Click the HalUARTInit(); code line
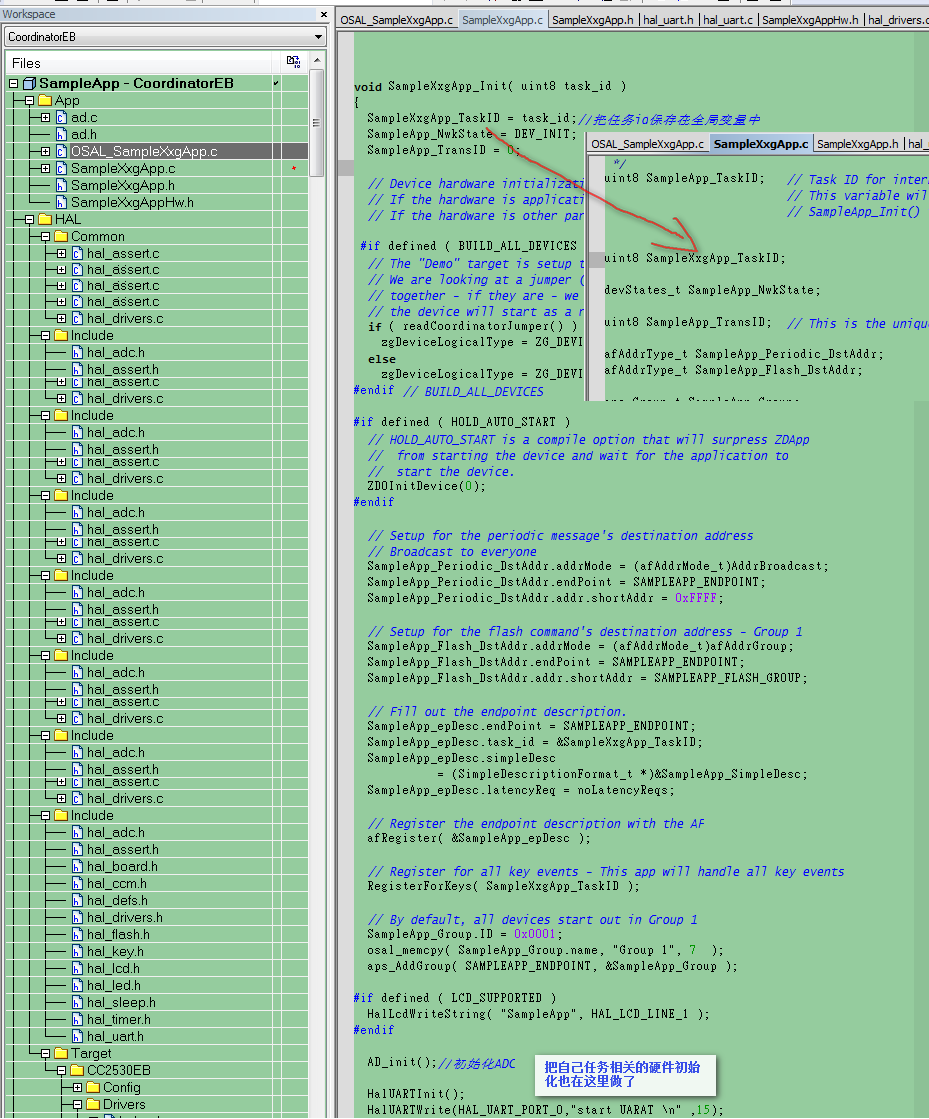Screen dimensions: 929x1119 tap(416, 1094)
